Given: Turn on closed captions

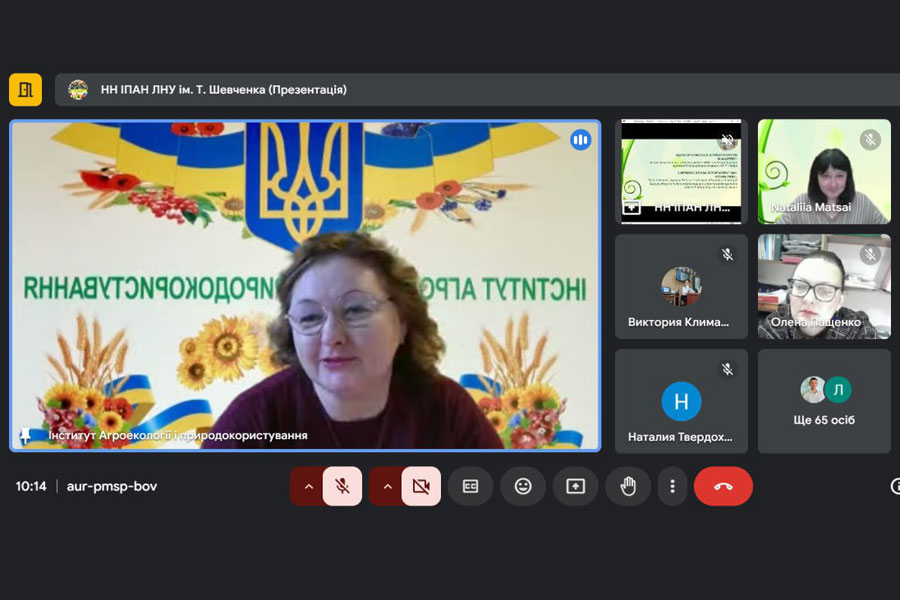Looking at the screenshot, I should (470, 486).
